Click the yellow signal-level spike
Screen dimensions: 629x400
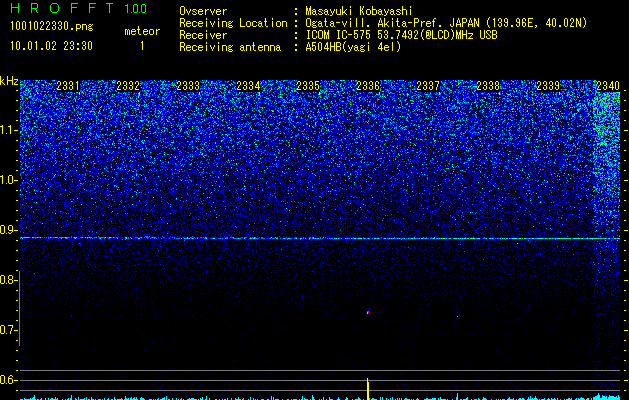pyautogui.click(x=368, y=388)
